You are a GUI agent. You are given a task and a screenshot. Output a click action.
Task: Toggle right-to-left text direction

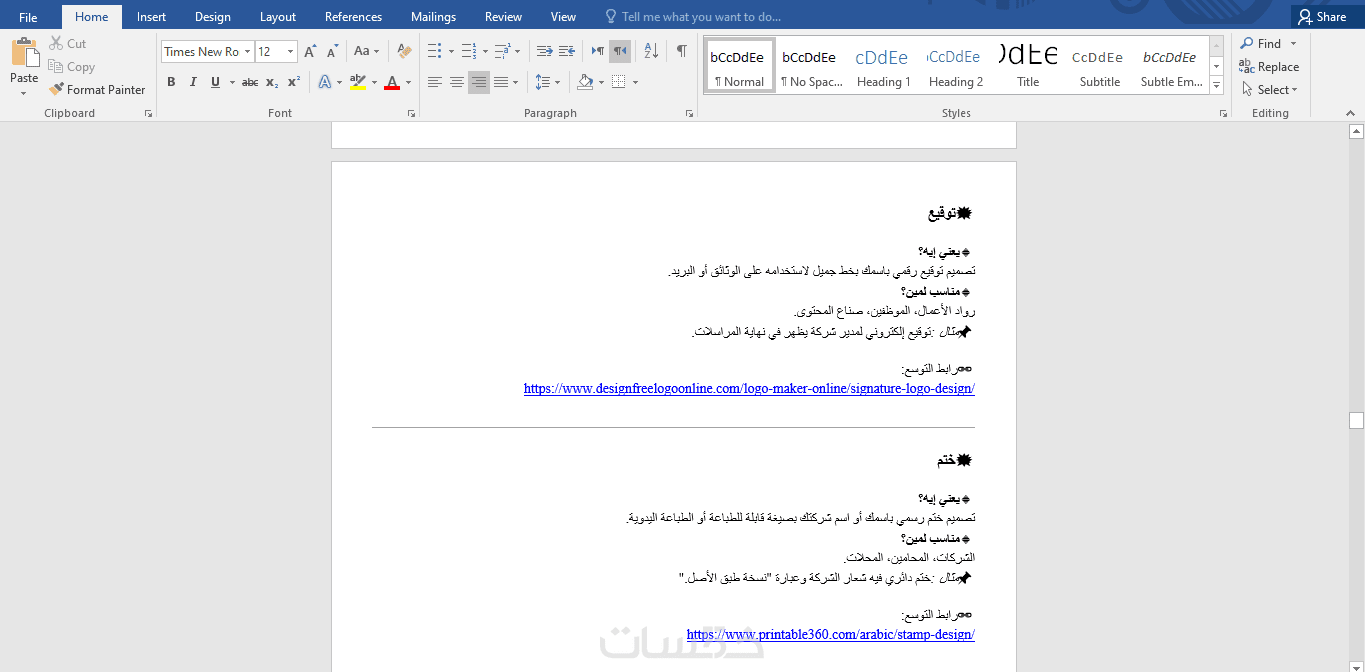(620, 51)
